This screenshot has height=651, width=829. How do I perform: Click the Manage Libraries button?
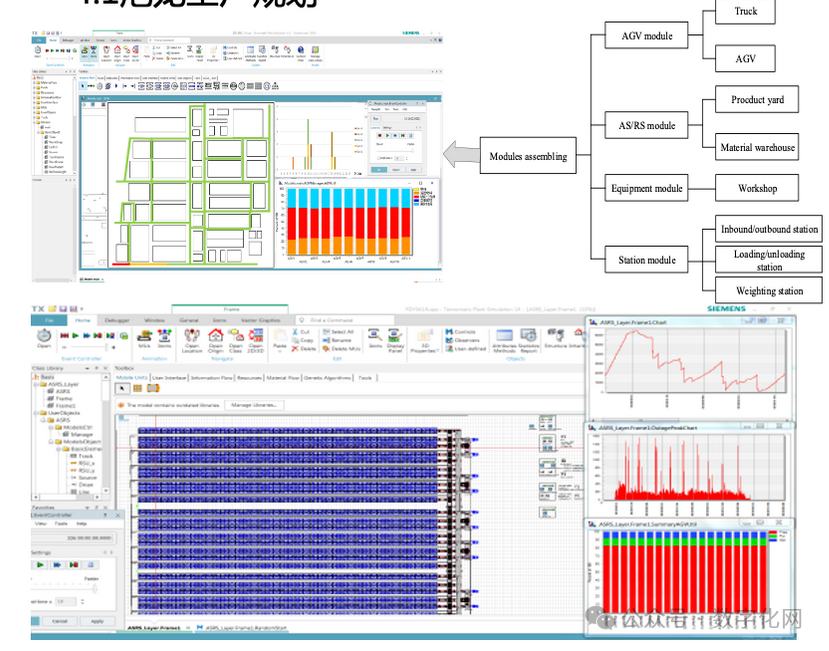[252, 405]
